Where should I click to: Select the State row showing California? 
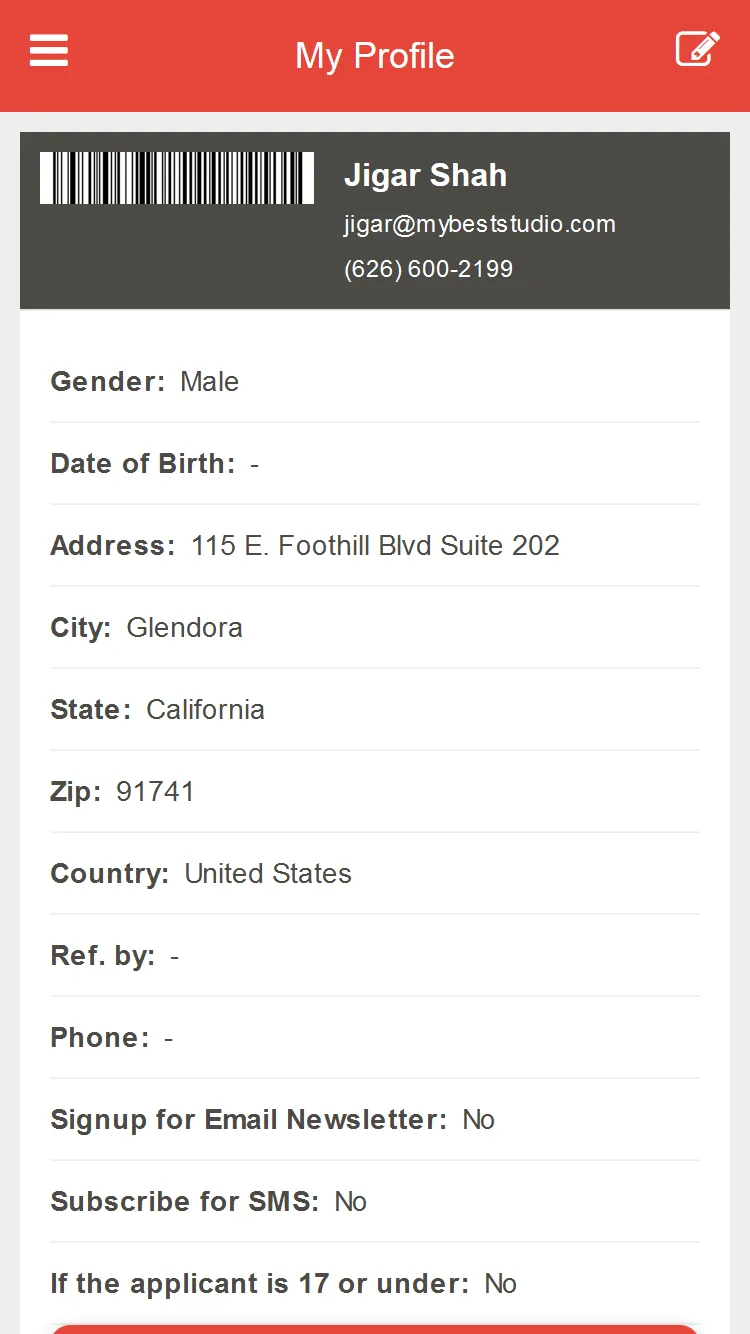click(x=375, y=709)
